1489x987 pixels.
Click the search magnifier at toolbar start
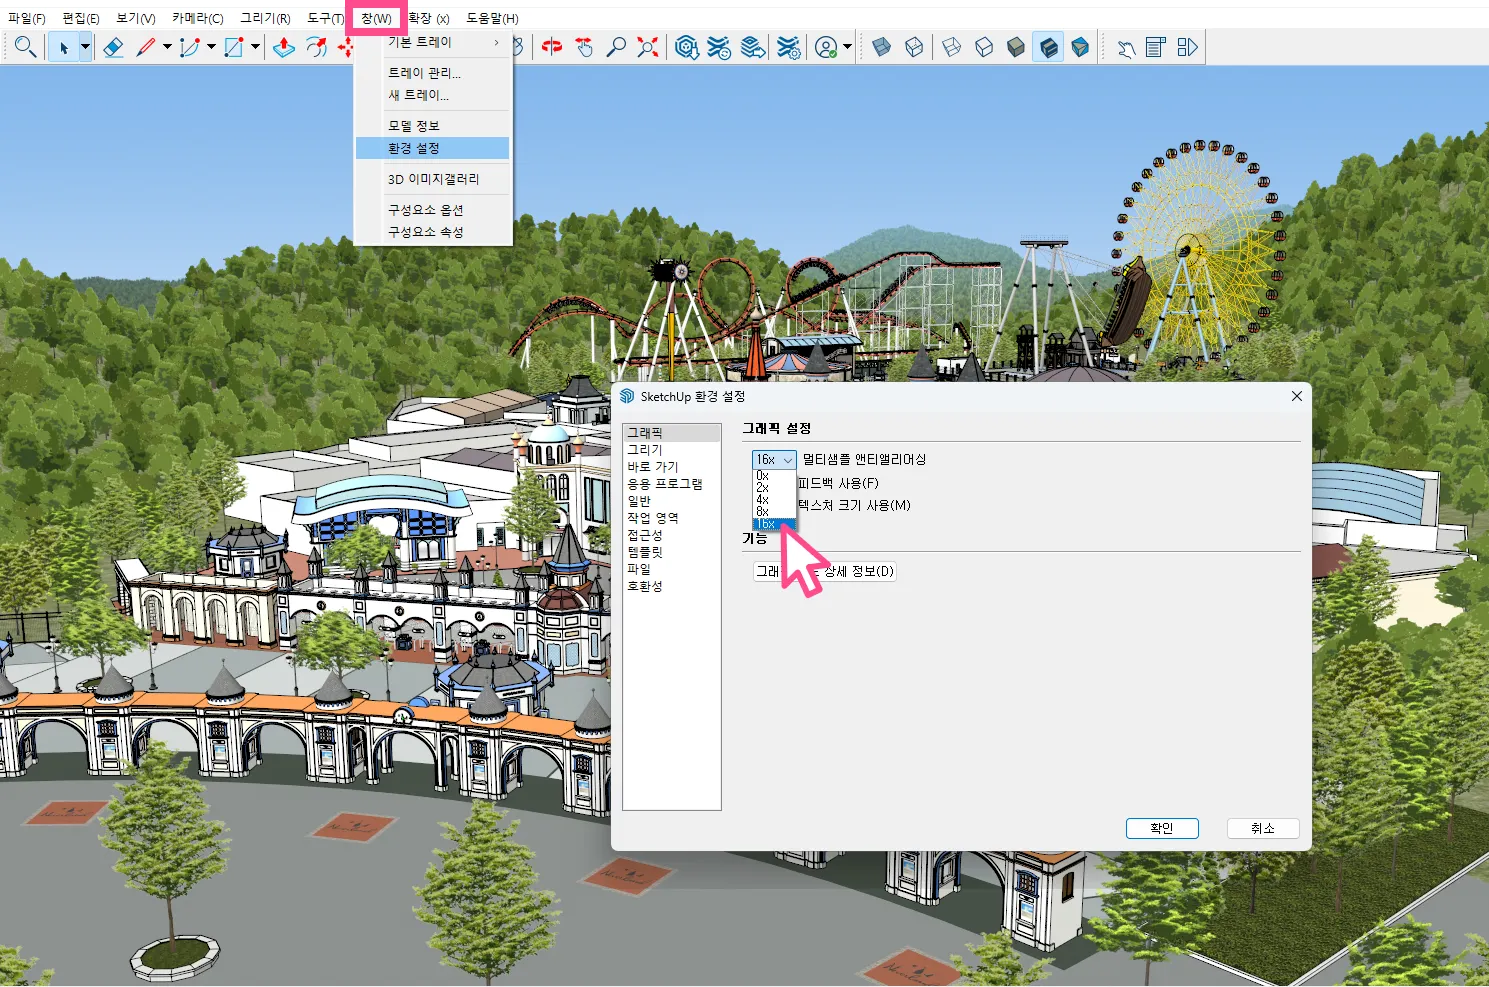tap(25, 47)
